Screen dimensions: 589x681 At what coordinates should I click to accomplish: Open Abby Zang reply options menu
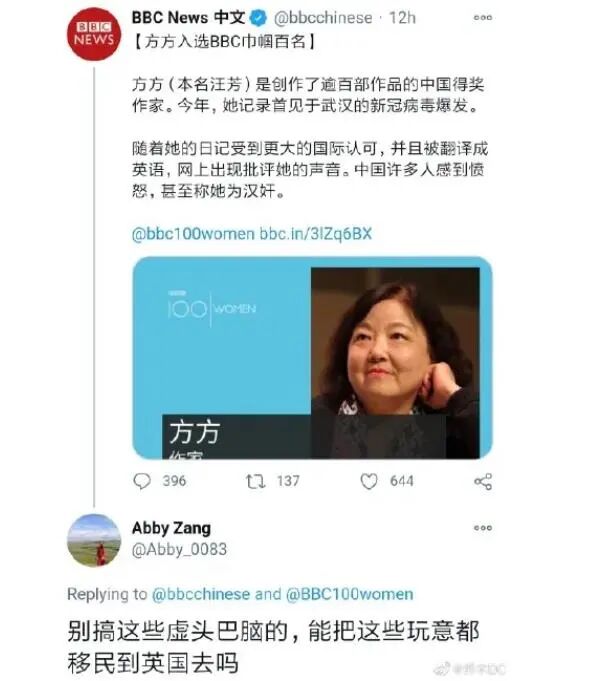pyautogui.click(x=483, y=528)
